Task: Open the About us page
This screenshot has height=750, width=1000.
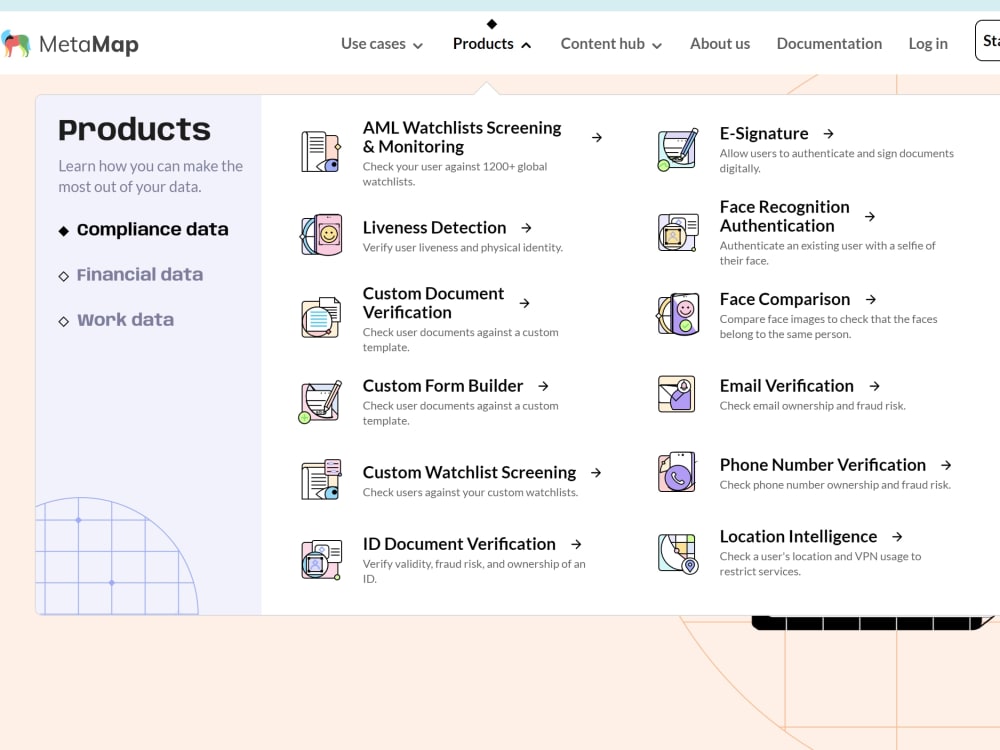Action: click(x=720, y=44)
